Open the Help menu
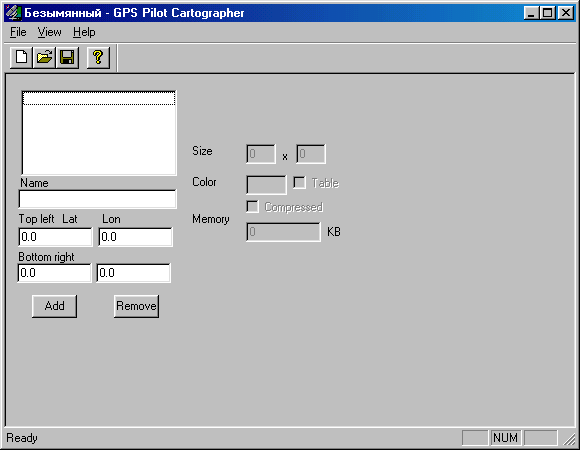This screenshot has height=450, width=580. (x=84, y=32)
